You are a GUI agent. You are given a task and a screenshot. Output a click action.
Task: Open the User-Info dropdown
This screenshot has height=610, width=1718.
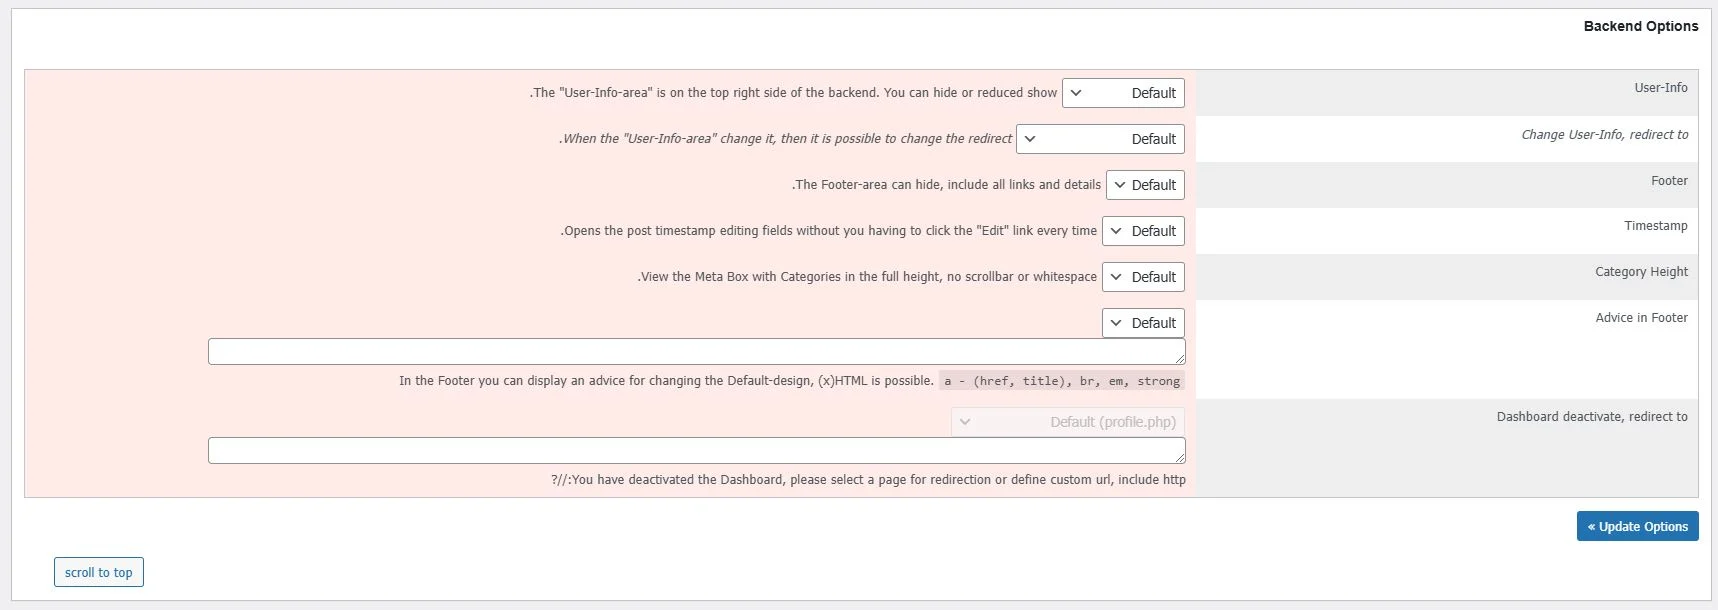pos(1123,93)
